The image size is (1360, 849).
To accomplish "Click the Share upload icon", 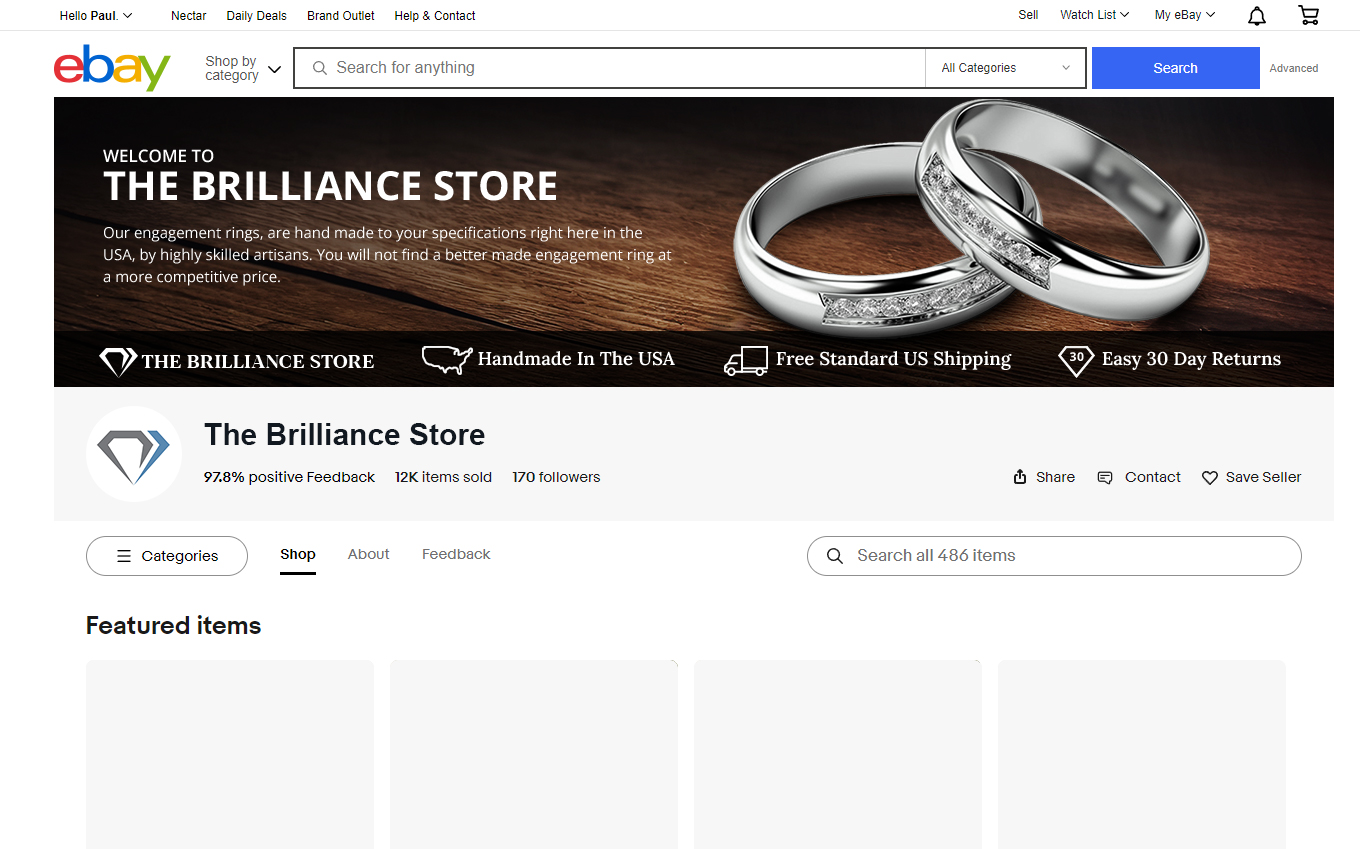I will (x=1020, y=477).
